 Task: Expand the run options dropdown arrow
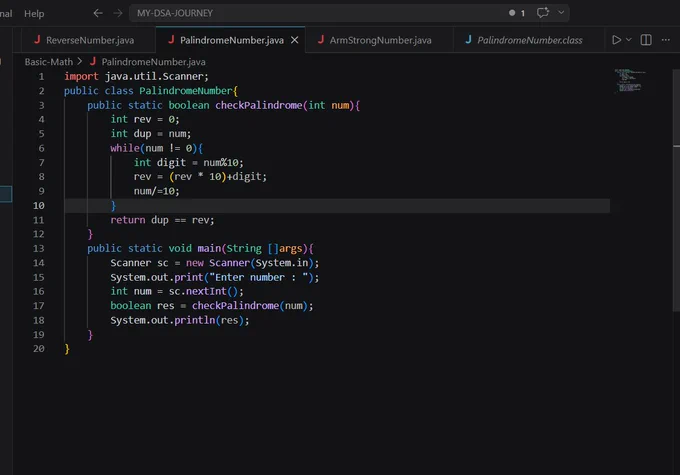pos(628,40)
